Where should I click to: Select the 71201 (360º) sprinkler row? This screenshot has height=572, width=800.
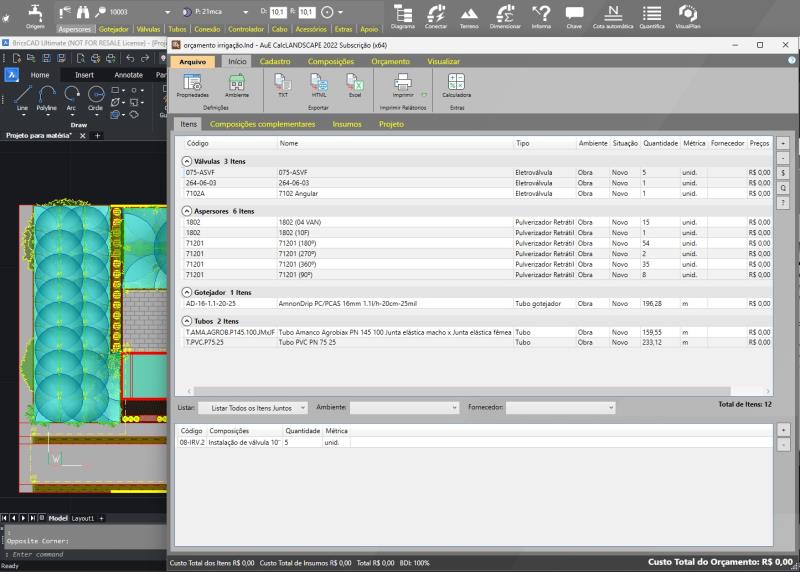coord(477,264)
